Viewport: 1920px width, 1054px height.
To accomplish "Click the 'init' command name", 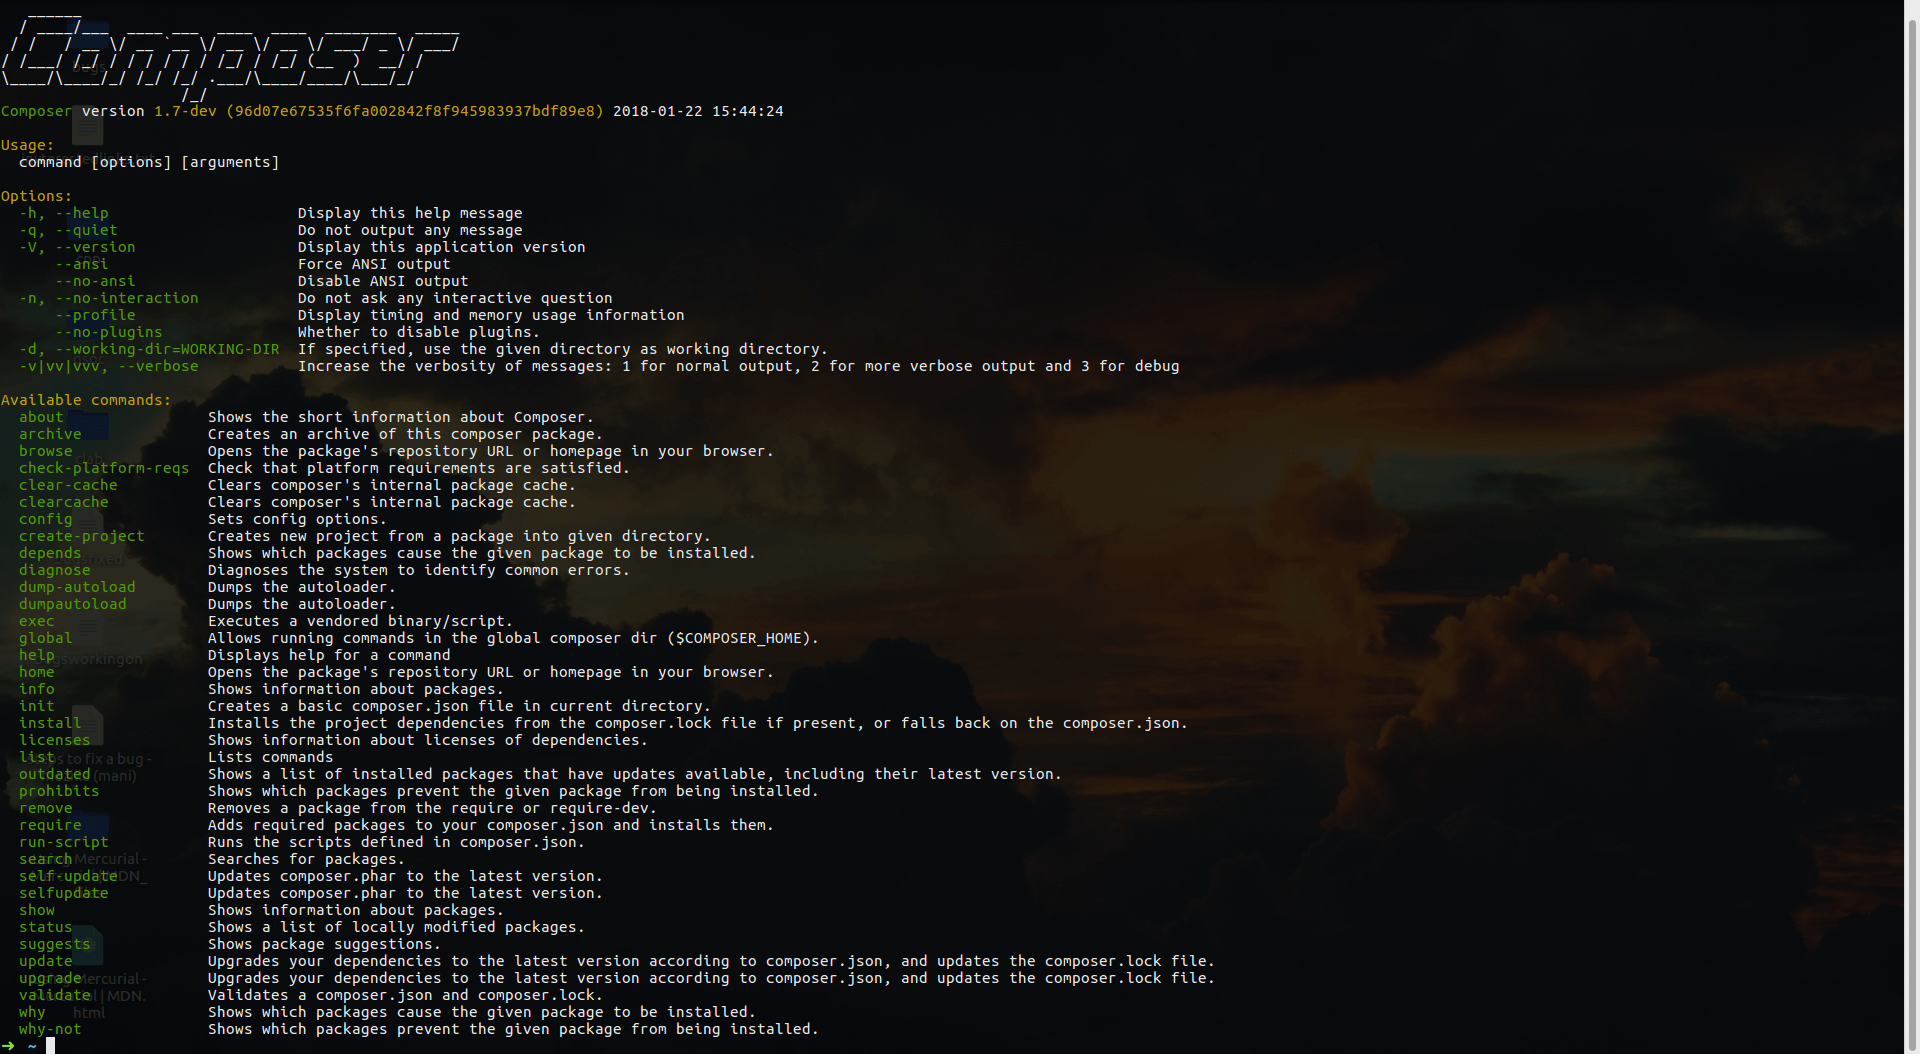I will coord(37,706).
